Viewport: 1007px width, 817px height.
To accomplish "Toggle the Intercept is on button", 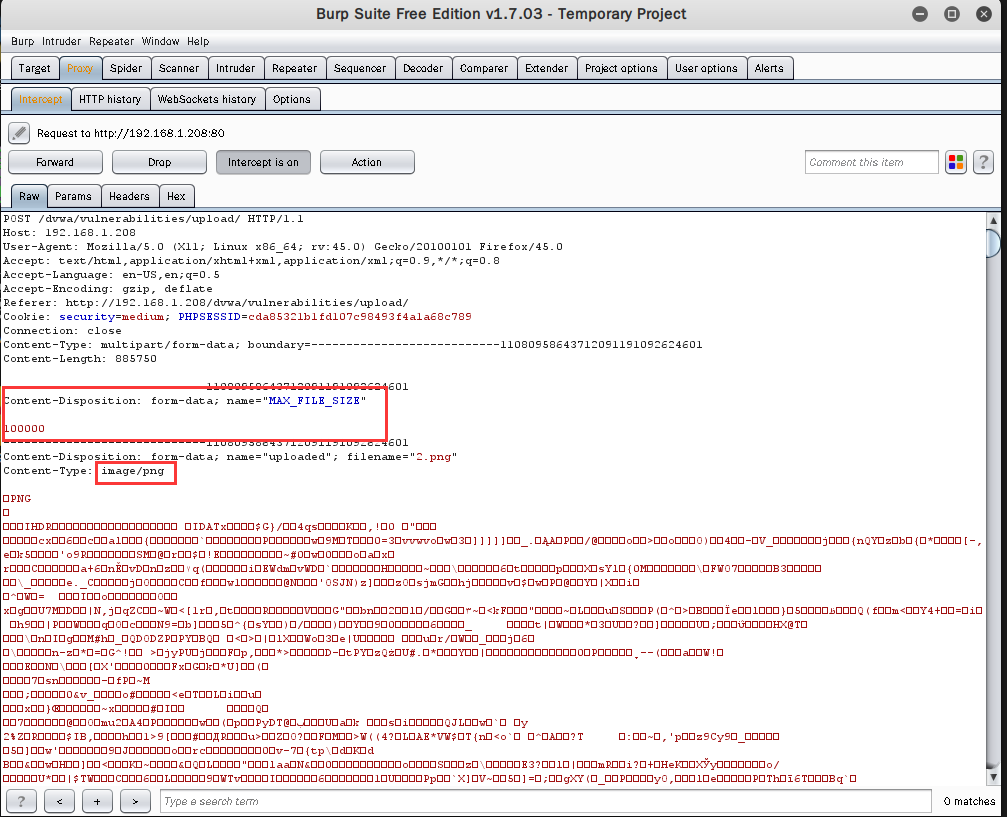I will [263, 163].
